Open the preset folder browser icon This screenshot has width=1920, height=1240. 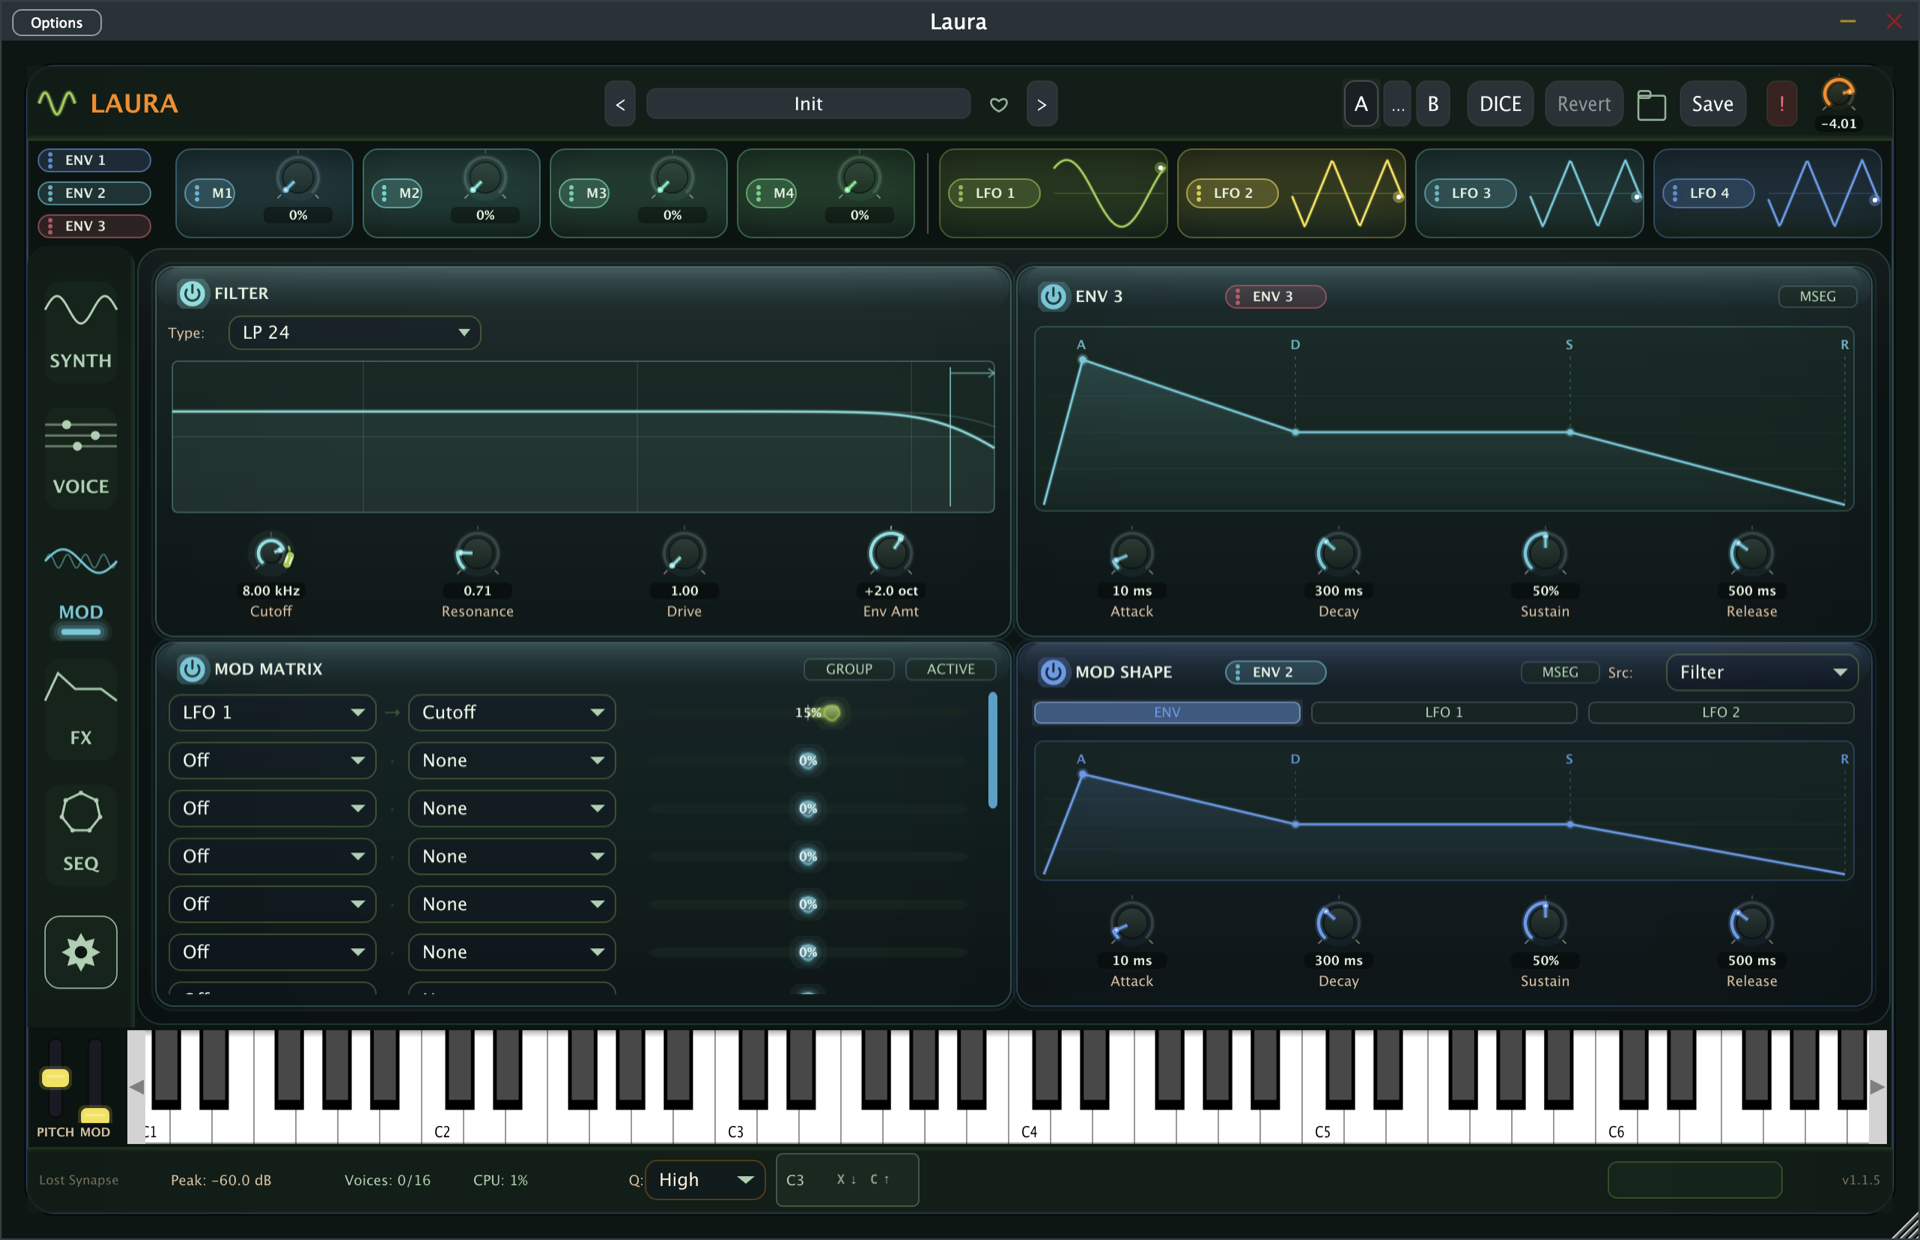coord(1651,104)
